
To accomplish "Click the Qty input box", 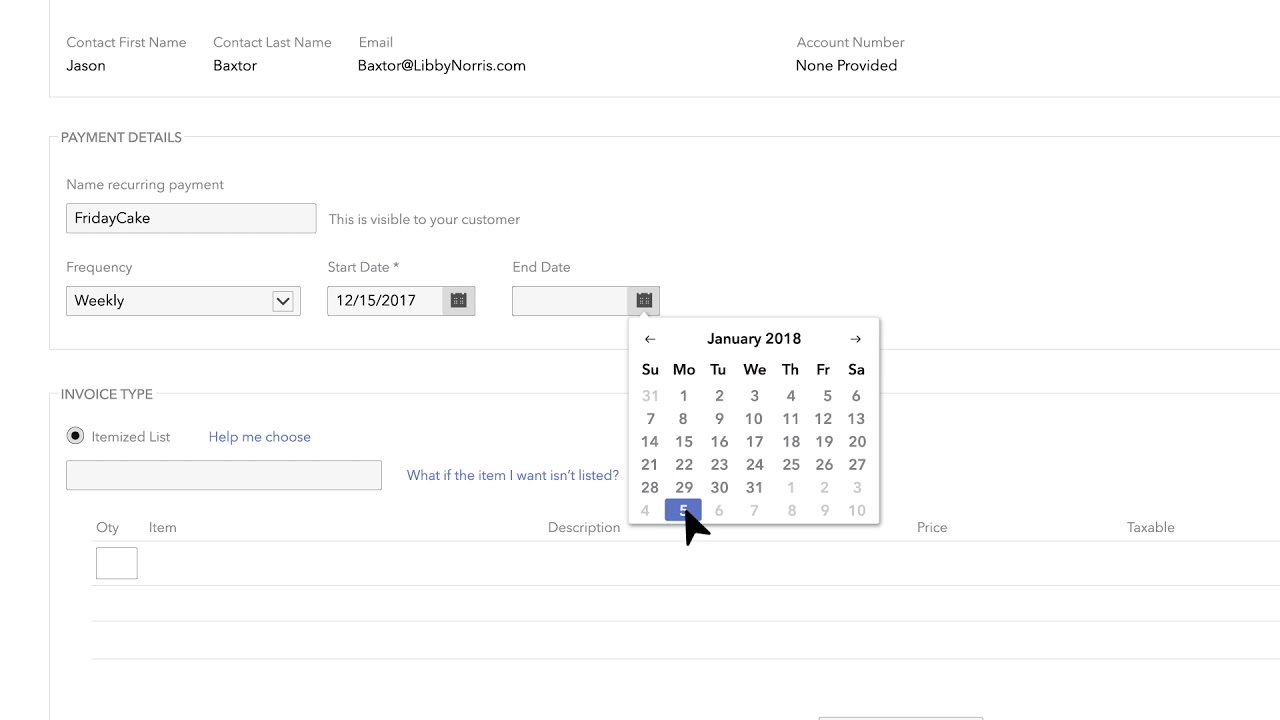I will [116, 563].
